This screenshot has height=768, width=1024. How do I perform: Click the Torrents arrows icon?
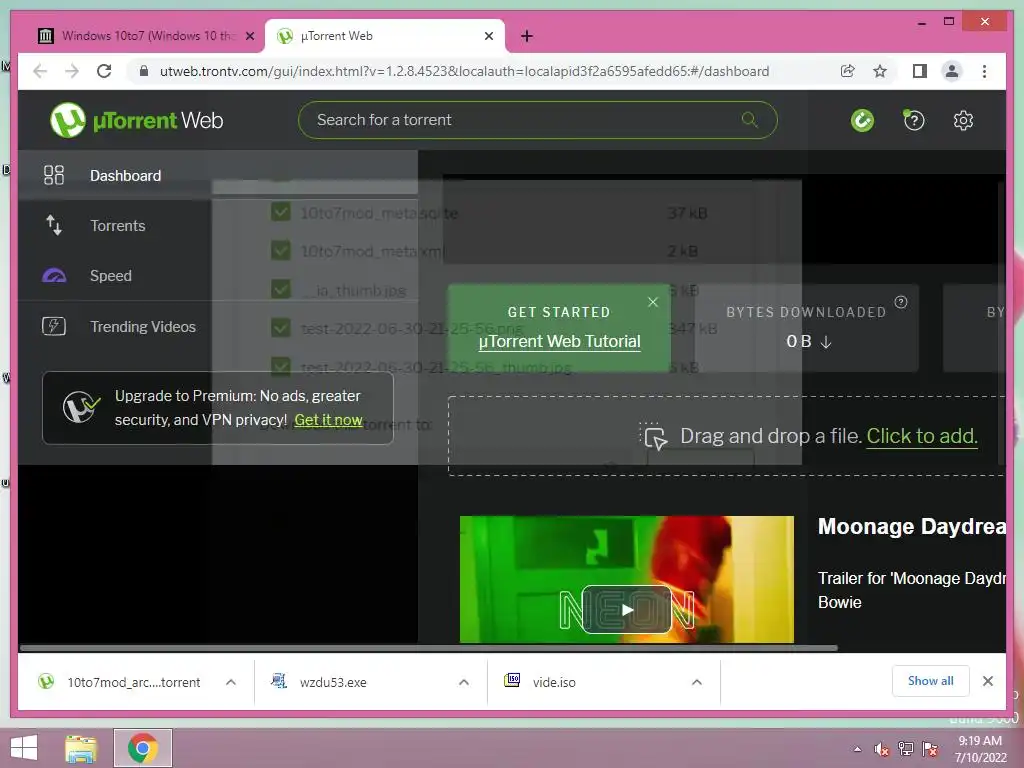tap(54, 225)
